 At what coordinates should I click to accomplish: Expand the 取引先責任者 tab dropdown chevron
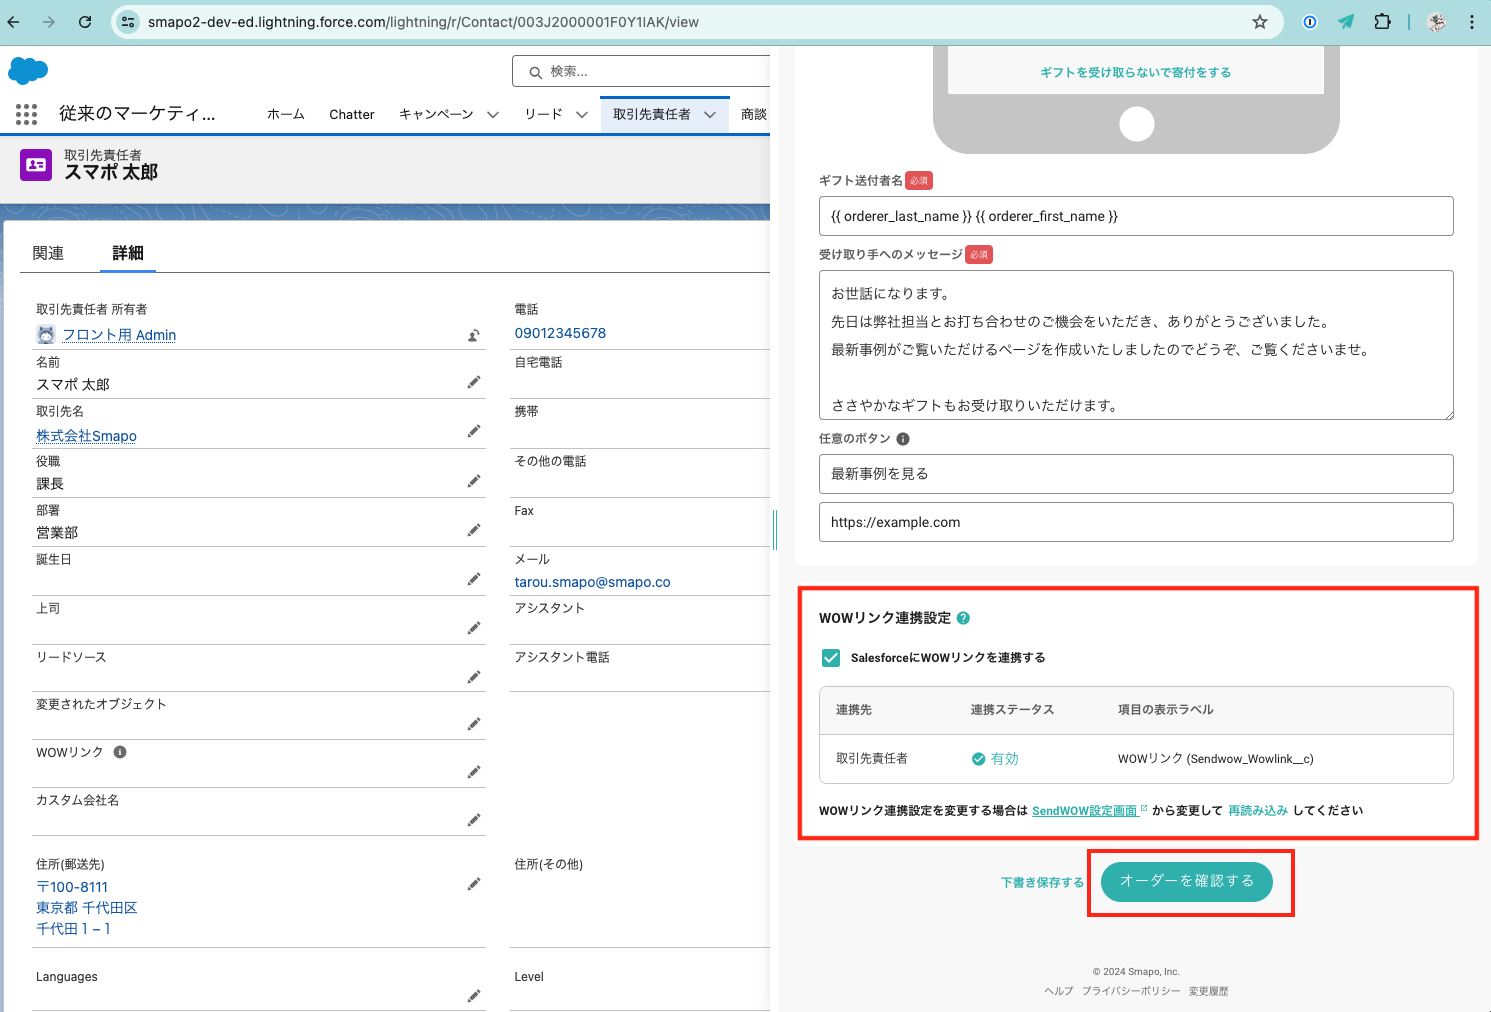point(710,115)
